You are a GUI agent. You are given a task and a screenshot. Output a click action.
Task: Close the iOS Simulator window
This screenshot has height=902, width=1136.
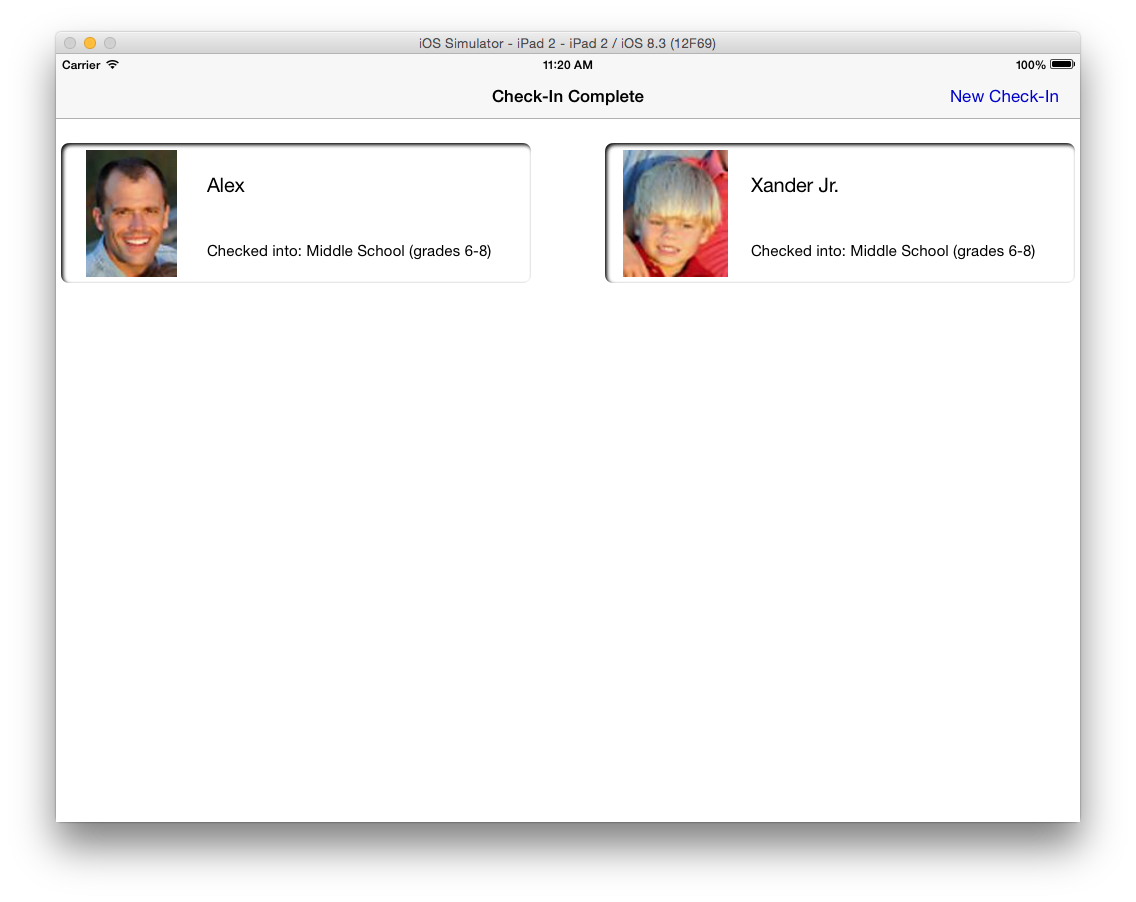(x=70, y=43)
